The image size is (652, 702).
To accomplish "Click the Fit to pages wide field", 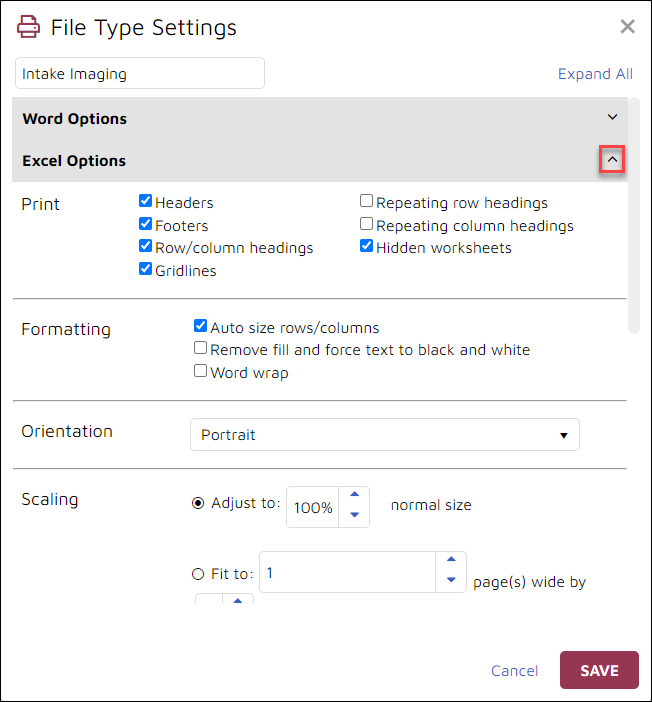I will click(x=347, y=572).
